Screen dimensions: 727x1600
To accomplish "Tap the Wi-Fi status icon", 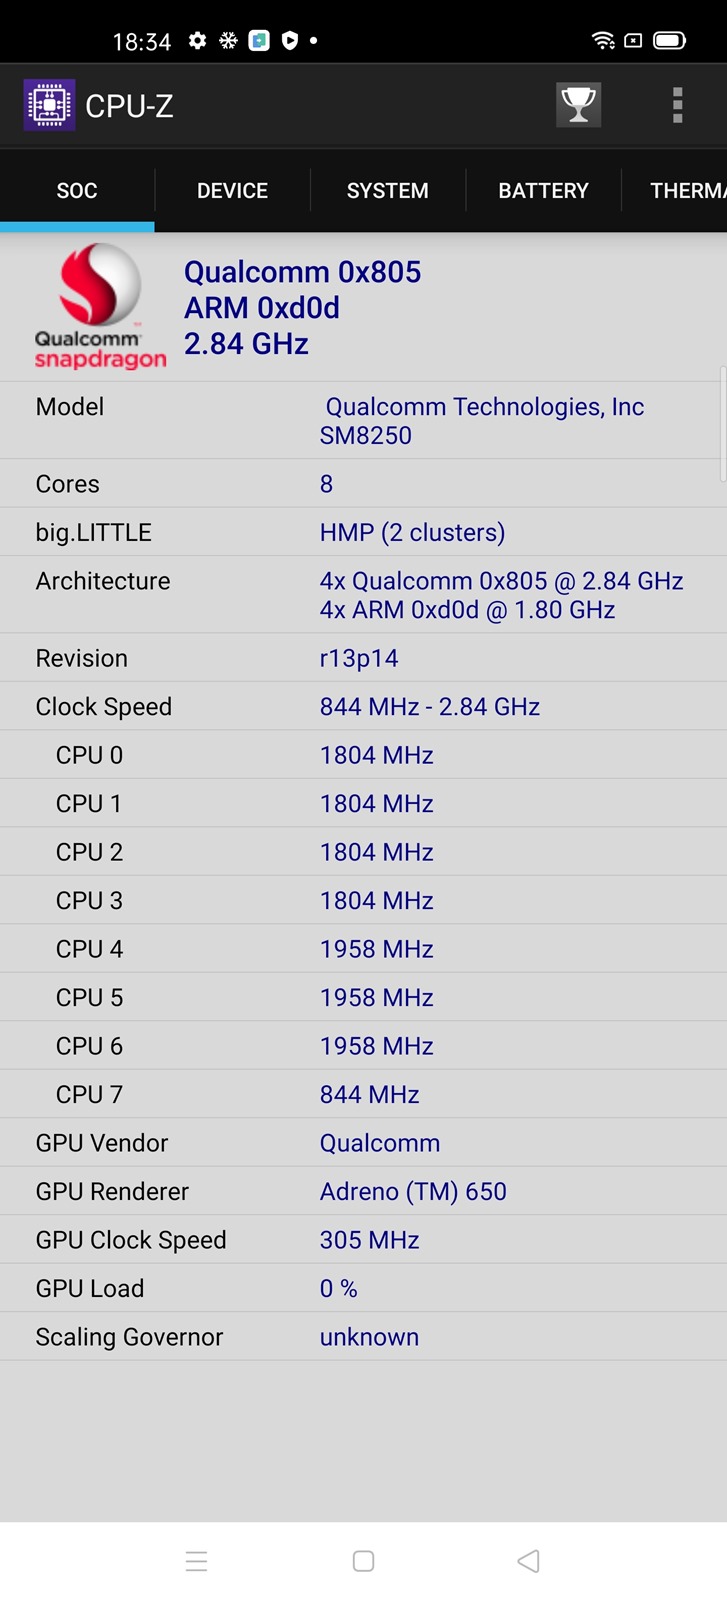I will click(603, 41).
